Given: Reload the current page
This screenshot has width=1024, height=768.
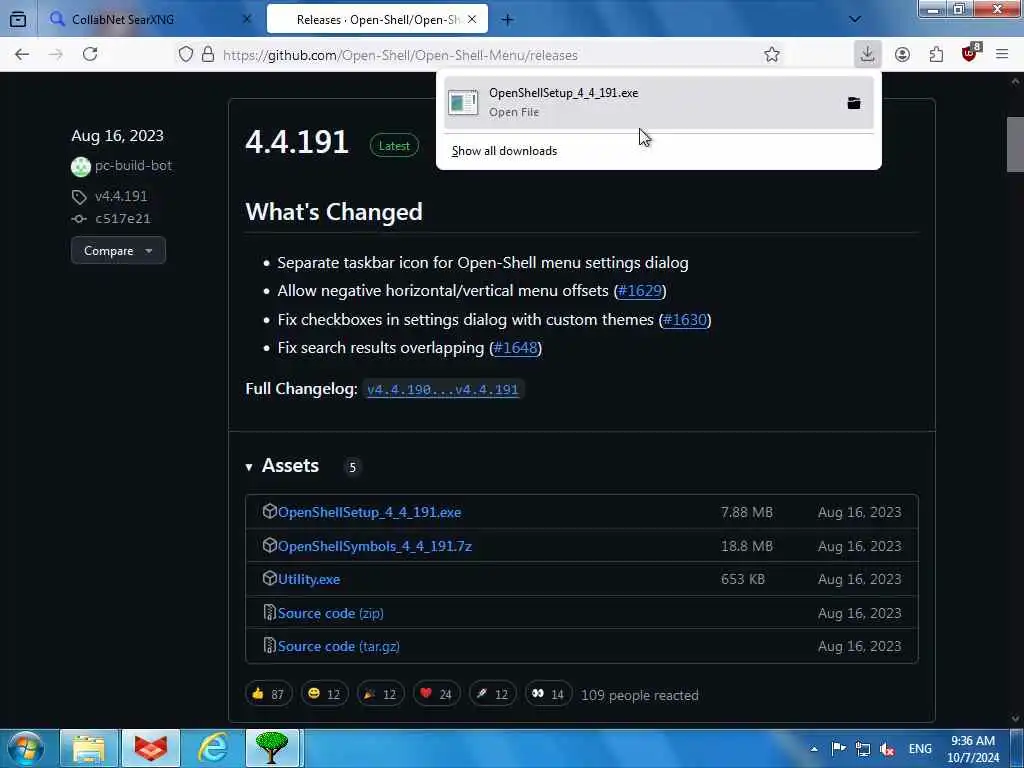Looking at the screenshot, I should click(90, 54).
